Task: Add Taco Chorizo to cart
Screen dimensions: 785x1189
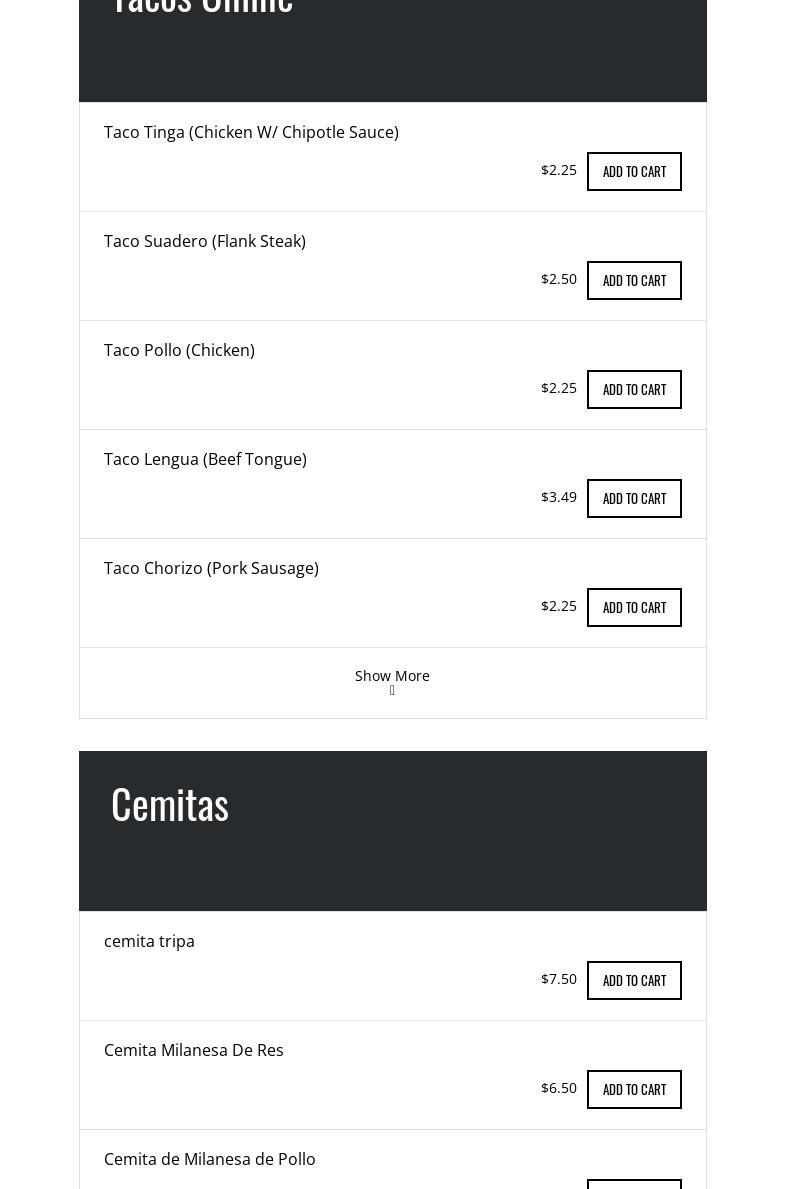Action: coord(634,607)
